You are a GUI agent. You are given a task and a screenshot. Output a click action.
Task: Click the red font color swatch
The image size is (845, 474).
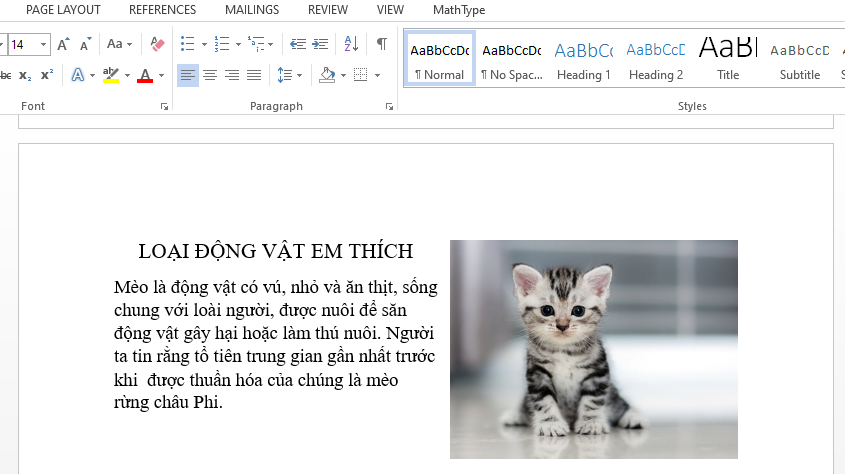[145, 75]
